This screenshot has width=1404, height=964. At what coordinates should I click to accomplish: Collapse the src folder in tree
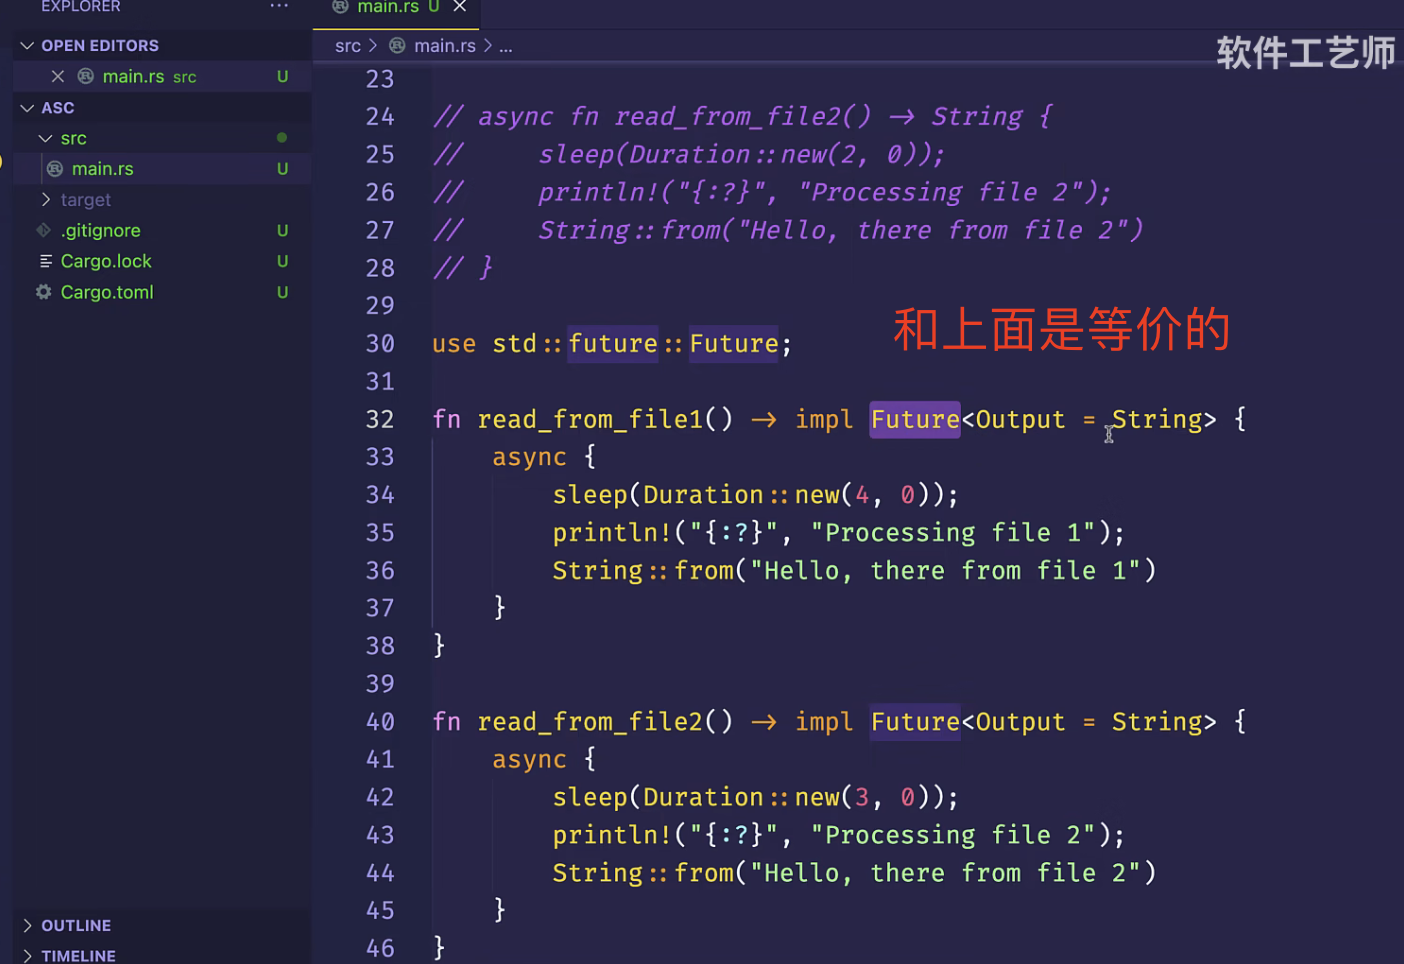point(46,138)
